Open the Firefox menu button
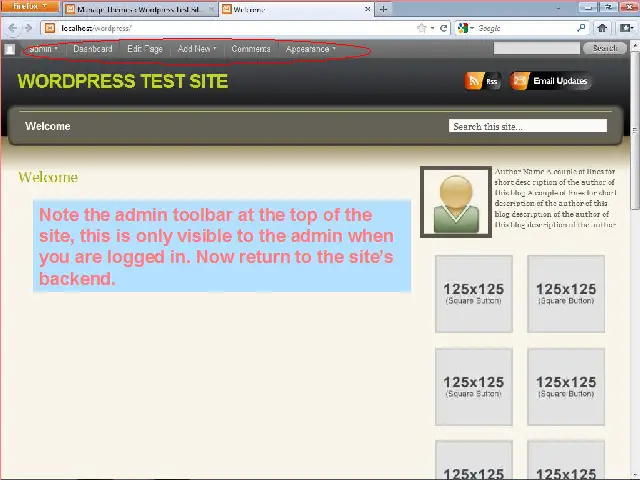Screen dimensions: 640x480 tap(28, 7)
